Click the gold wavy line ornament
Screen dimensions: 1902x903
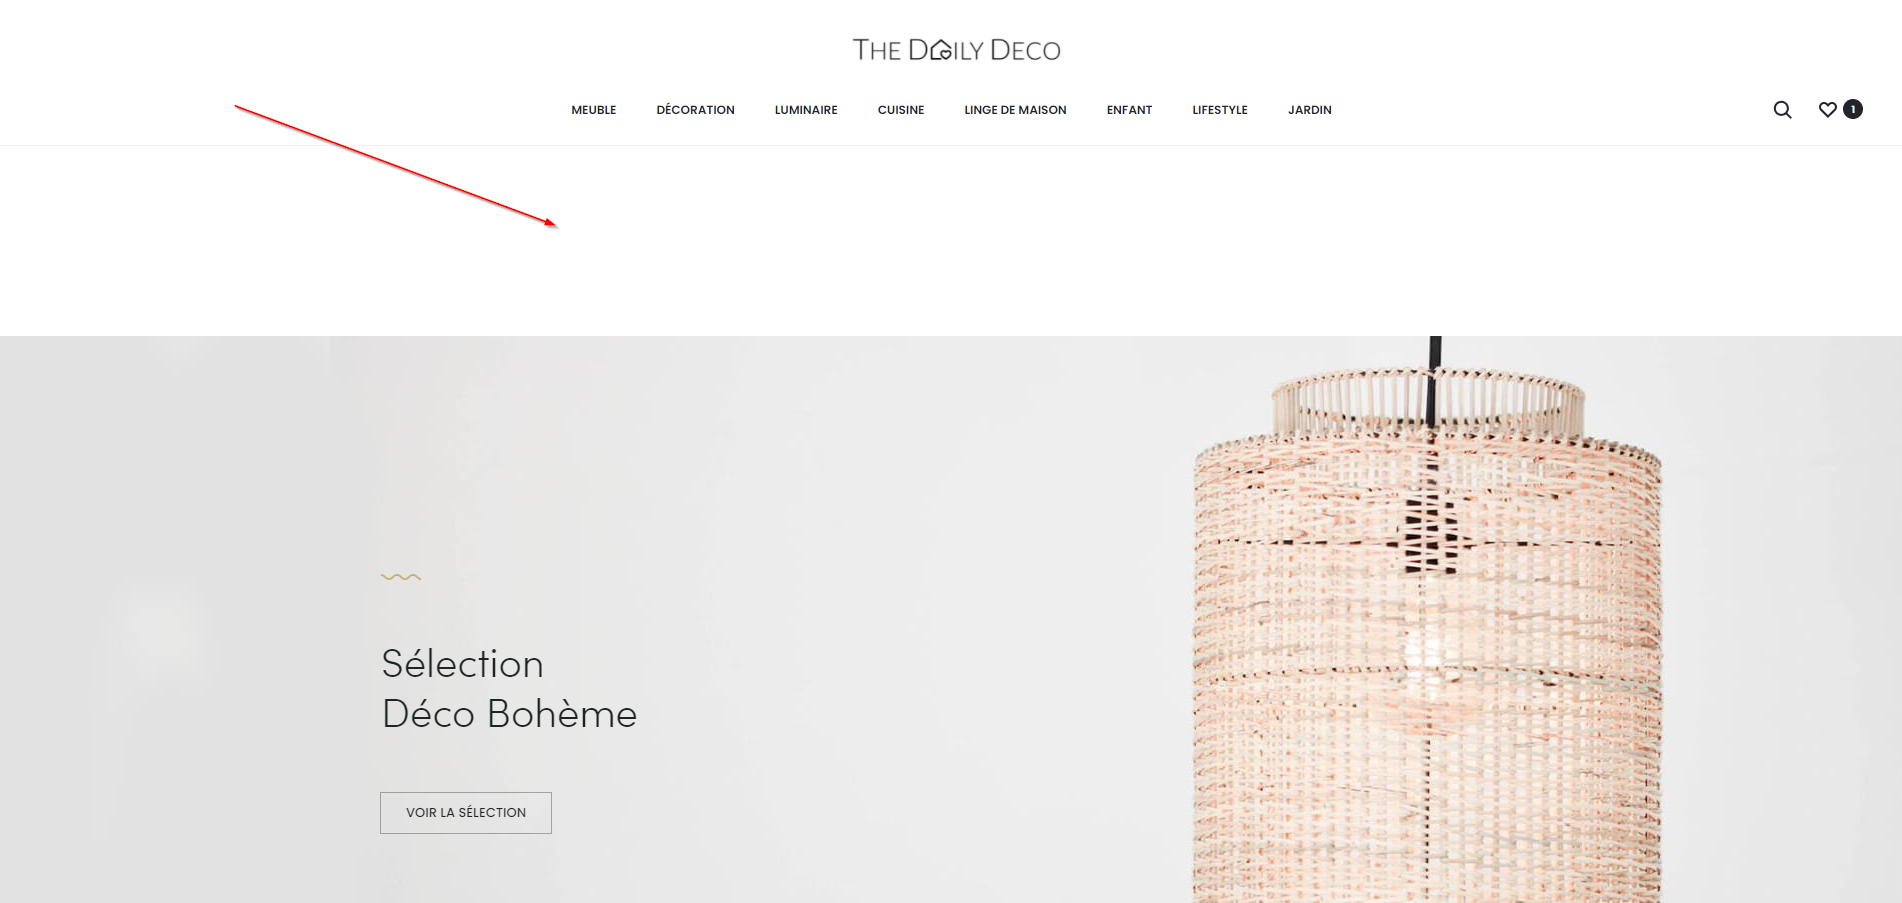pos(401,577)
